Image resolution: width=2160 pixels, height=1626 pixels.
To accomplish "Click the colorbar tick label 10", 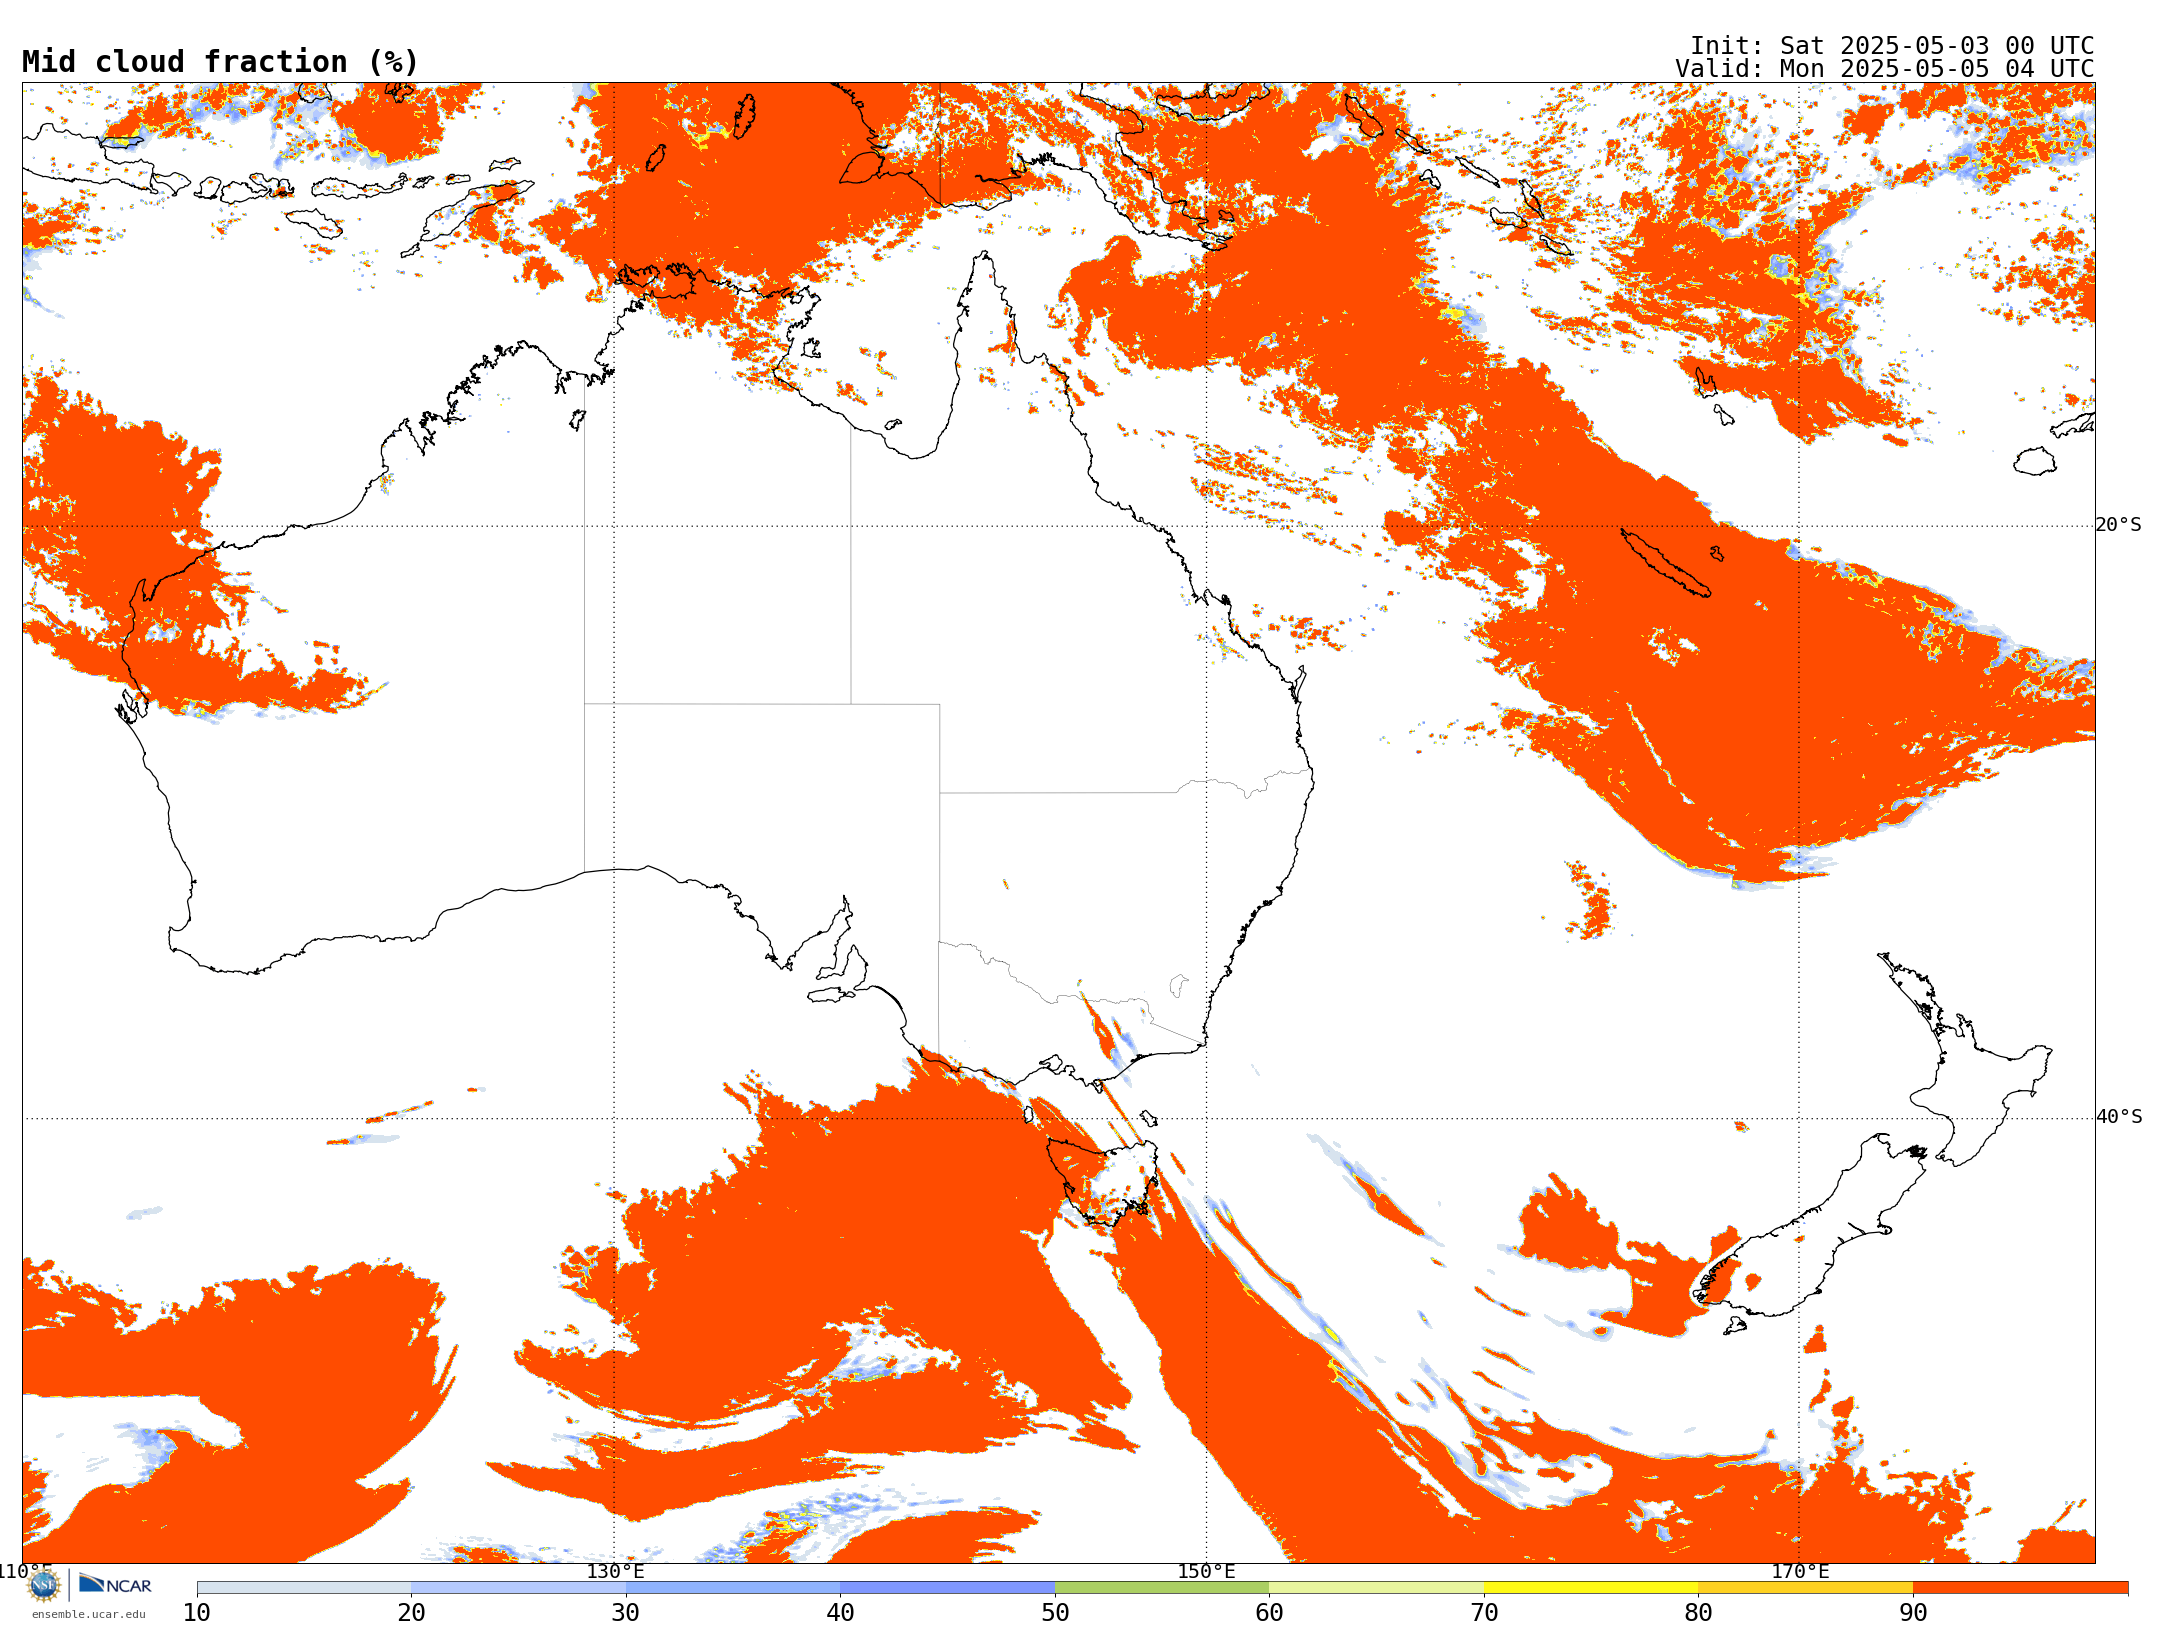I will pos(197,1613).
